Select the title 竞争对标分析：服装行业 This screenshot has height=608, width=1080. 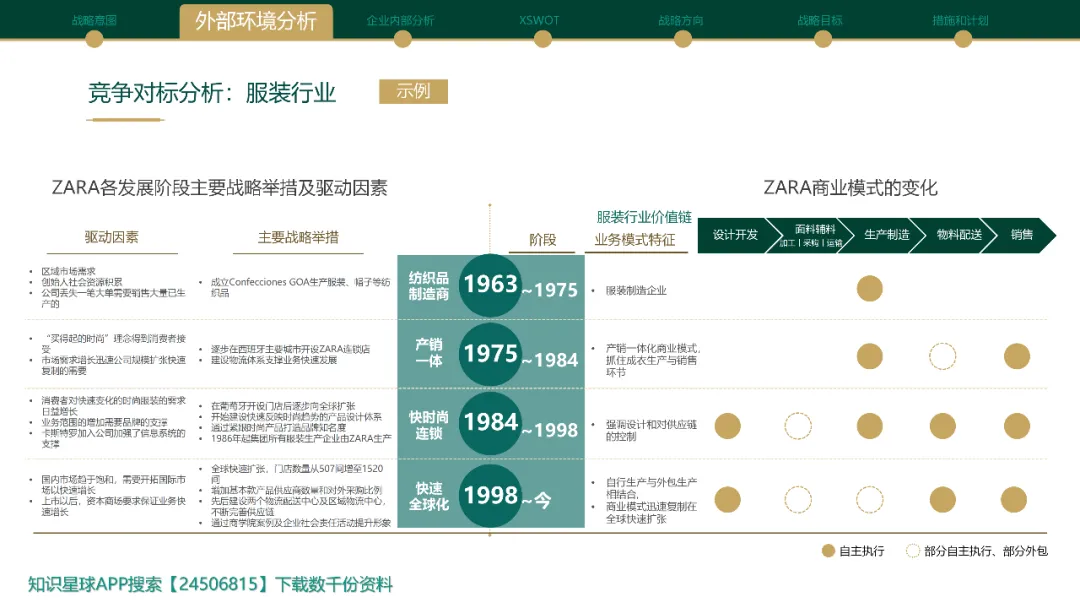tap(212, 92)
